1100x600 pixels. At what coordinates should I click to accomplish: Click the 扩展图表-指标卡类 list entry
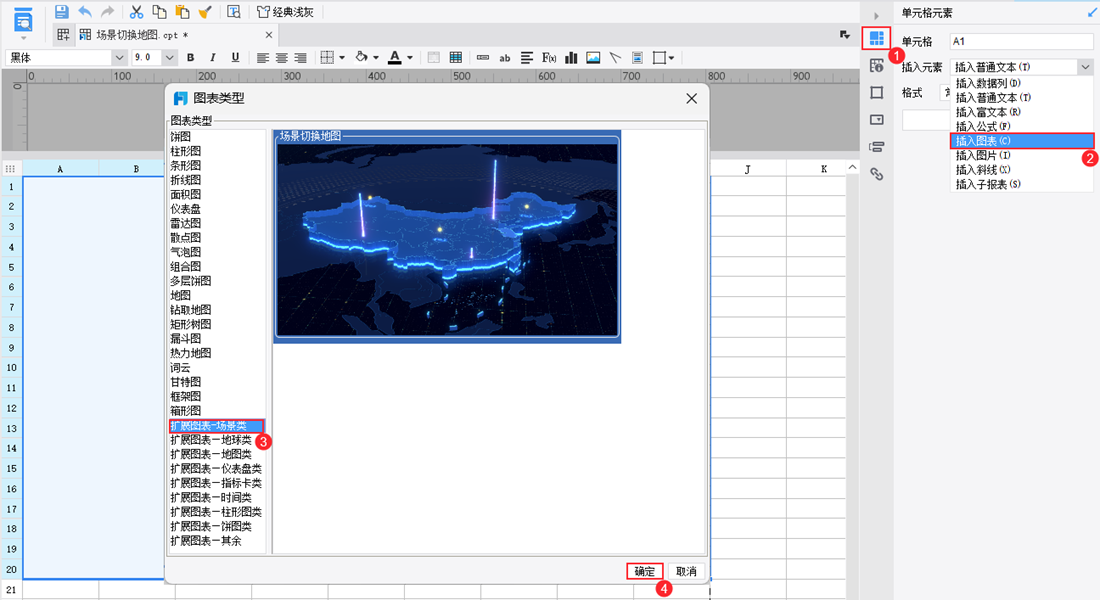coord(217,483)
